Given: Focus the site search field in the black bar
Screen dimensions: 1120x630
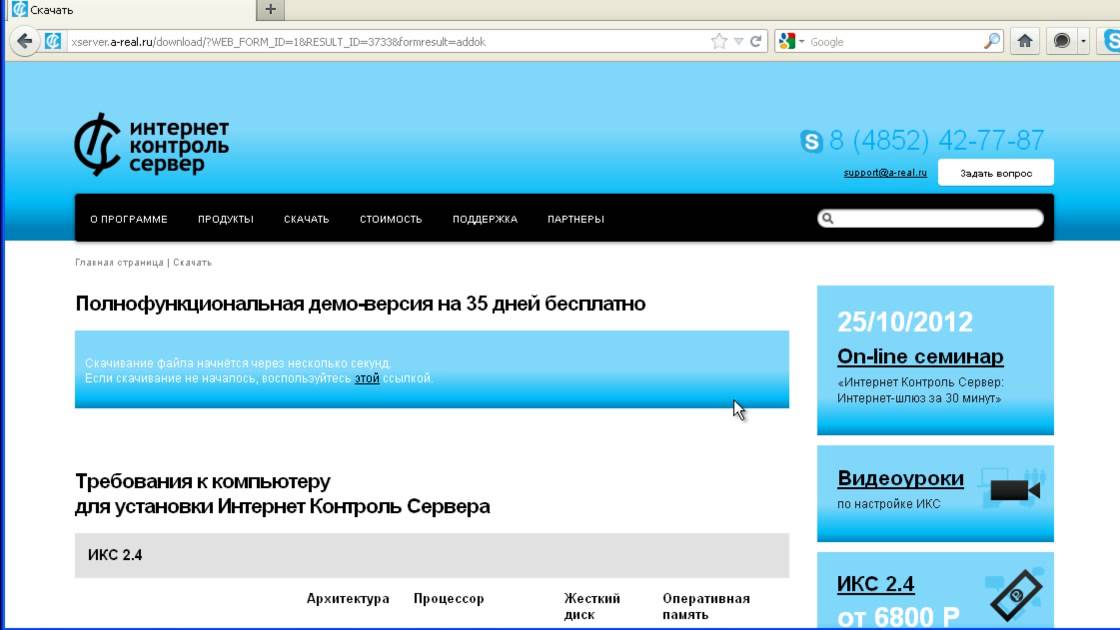Looking at the screenshot, I should pos(930,219).
